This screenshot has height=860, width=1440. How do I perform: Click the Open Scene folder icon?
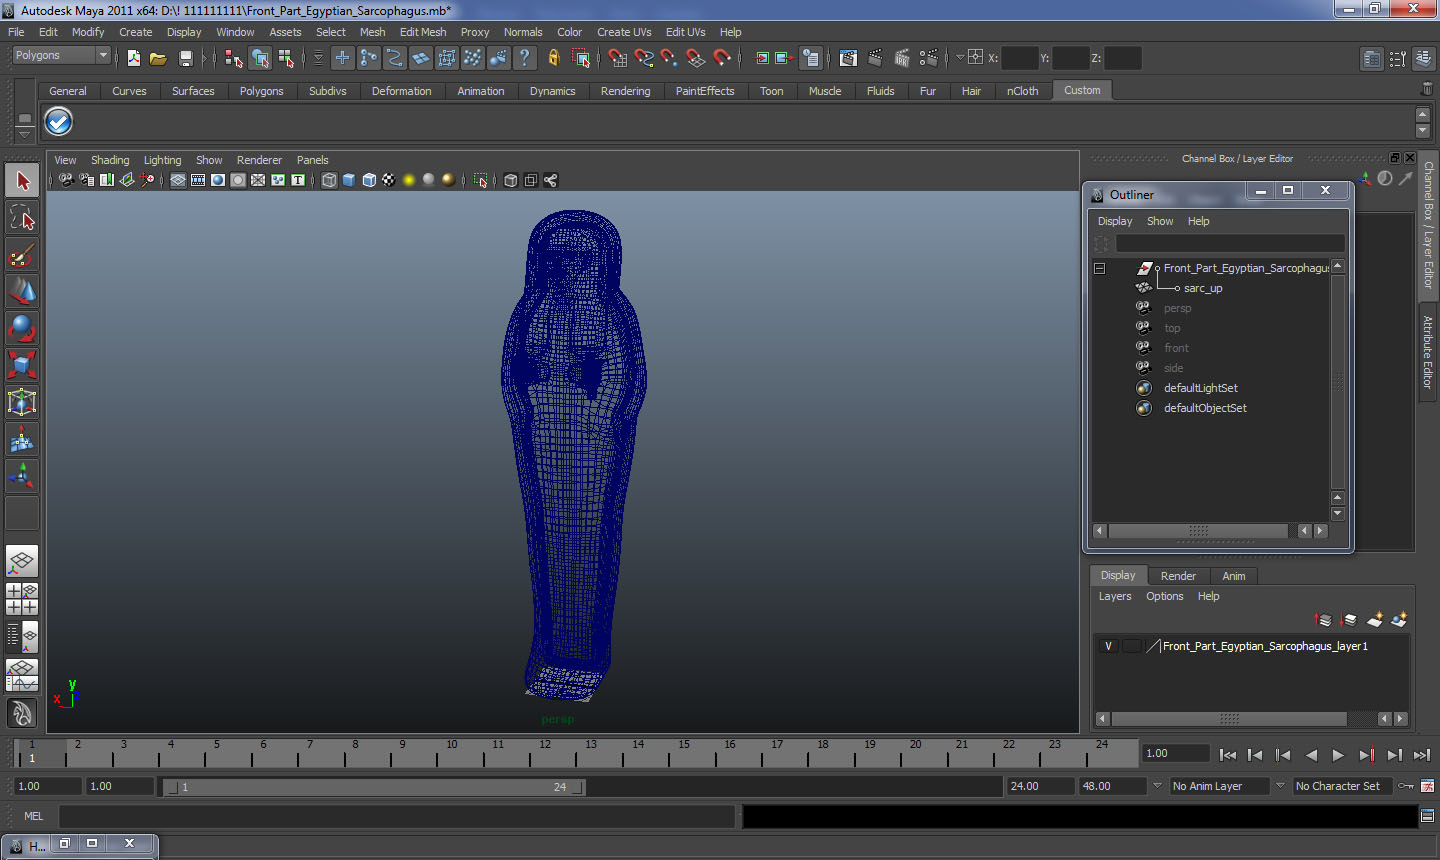tap(158, 58)
